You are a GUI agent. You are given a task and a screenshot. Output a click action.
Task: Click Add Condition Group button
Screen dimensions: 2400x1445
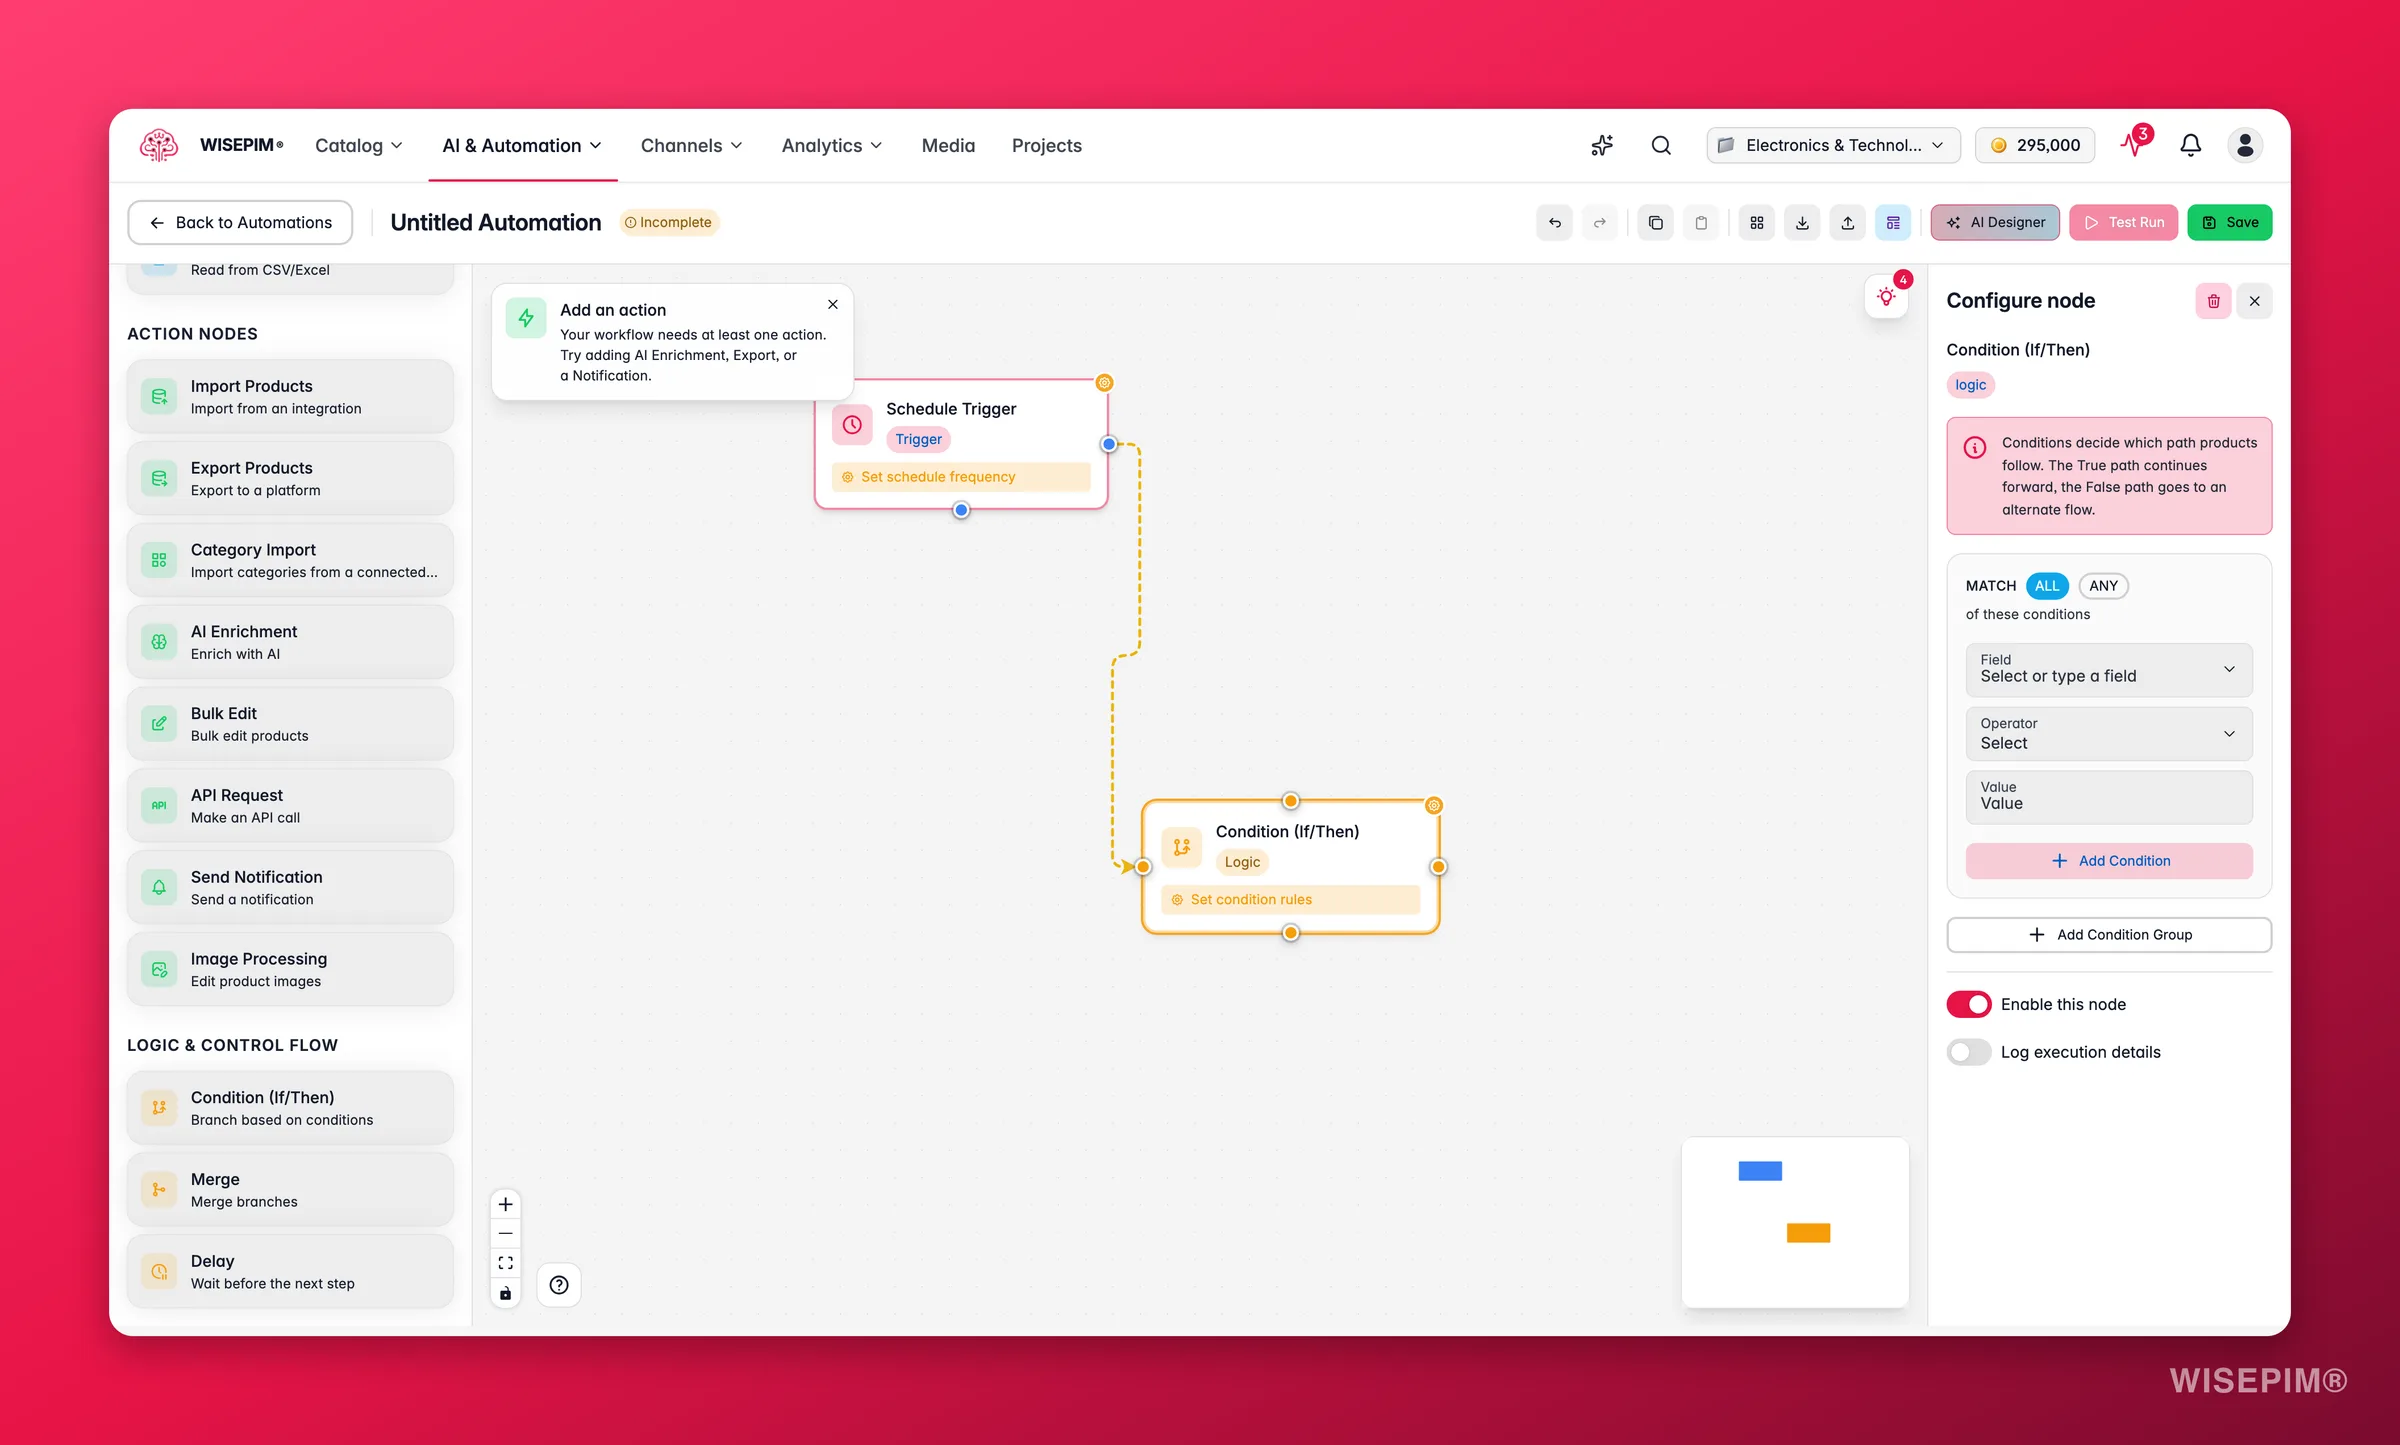coord(2109,934)
